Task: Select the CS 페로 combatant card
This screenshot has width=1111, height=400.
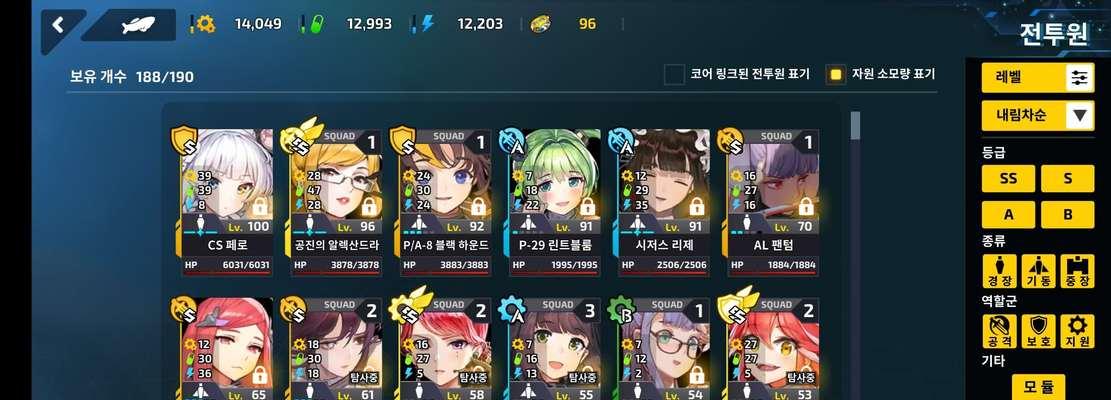Action: click(x=224, y=202)
